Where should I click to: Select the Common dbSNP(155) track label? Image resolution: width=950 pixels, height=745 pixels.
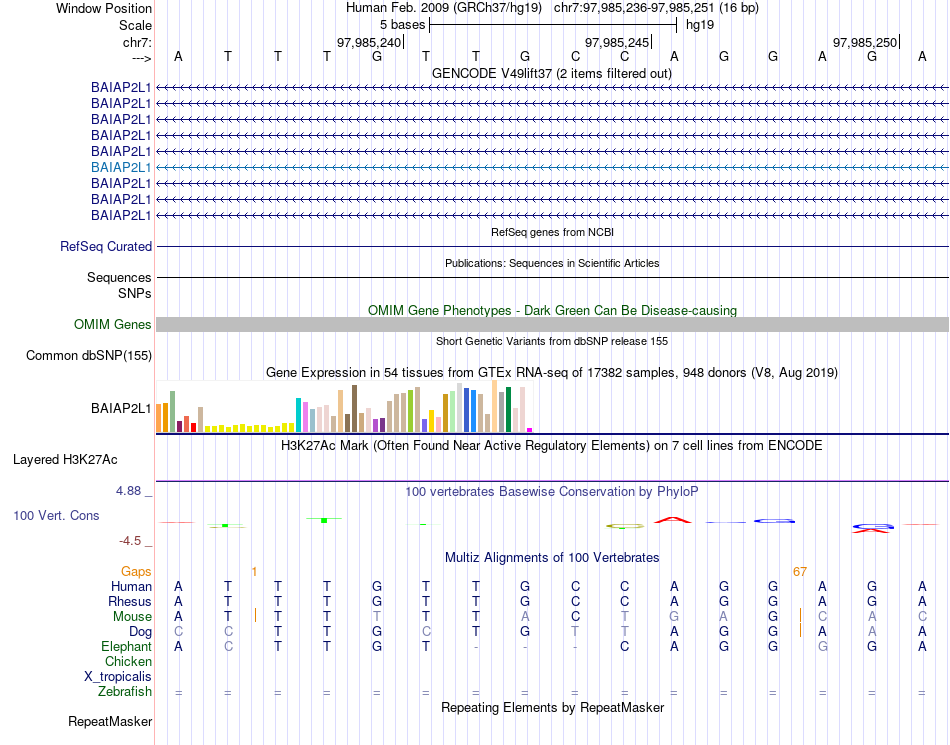pos(88,356)
